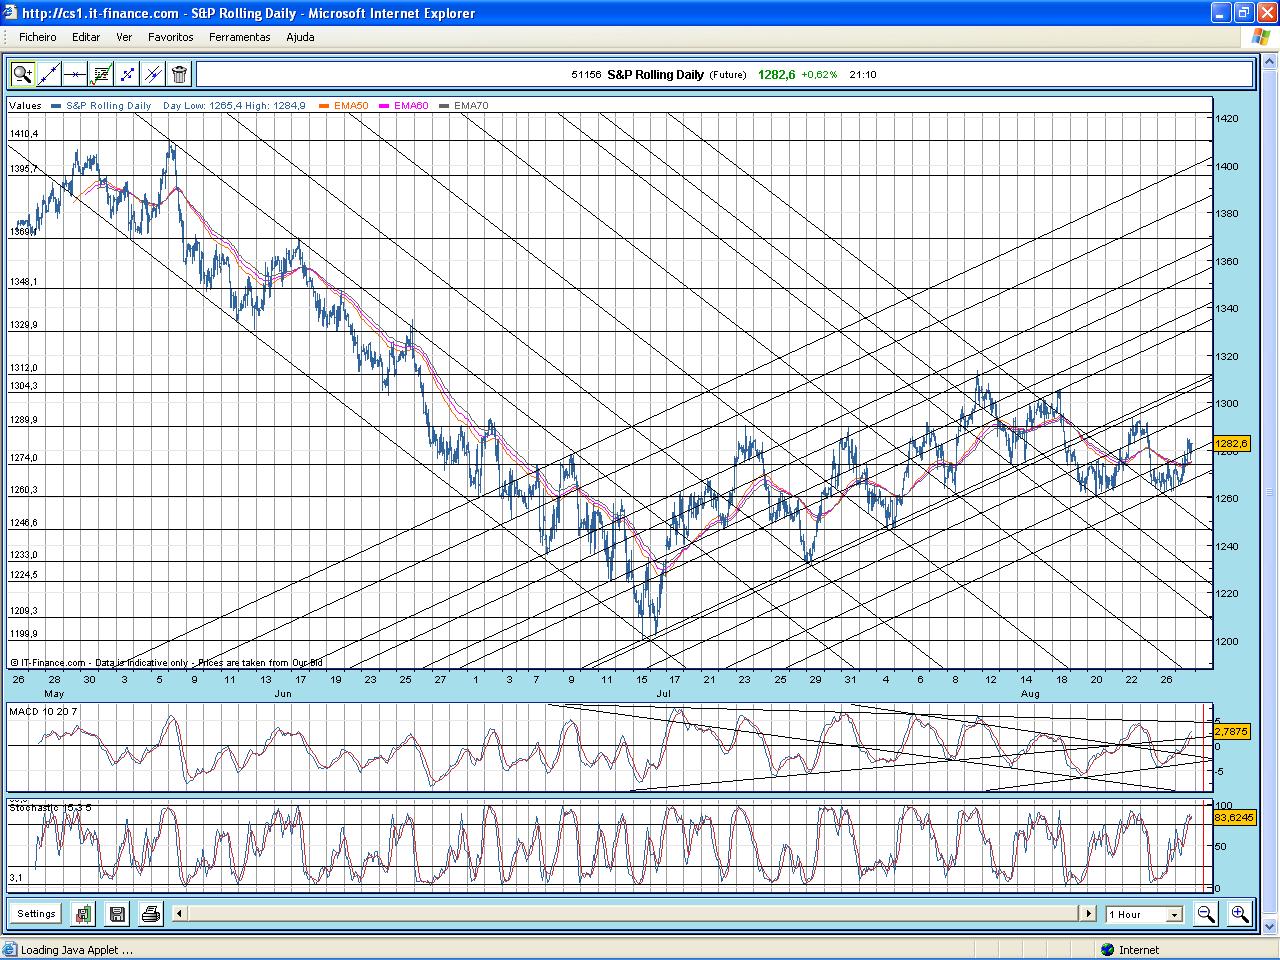1280x960 pixels.
Task: Open the Ficheiro menu
Action: 38,37
